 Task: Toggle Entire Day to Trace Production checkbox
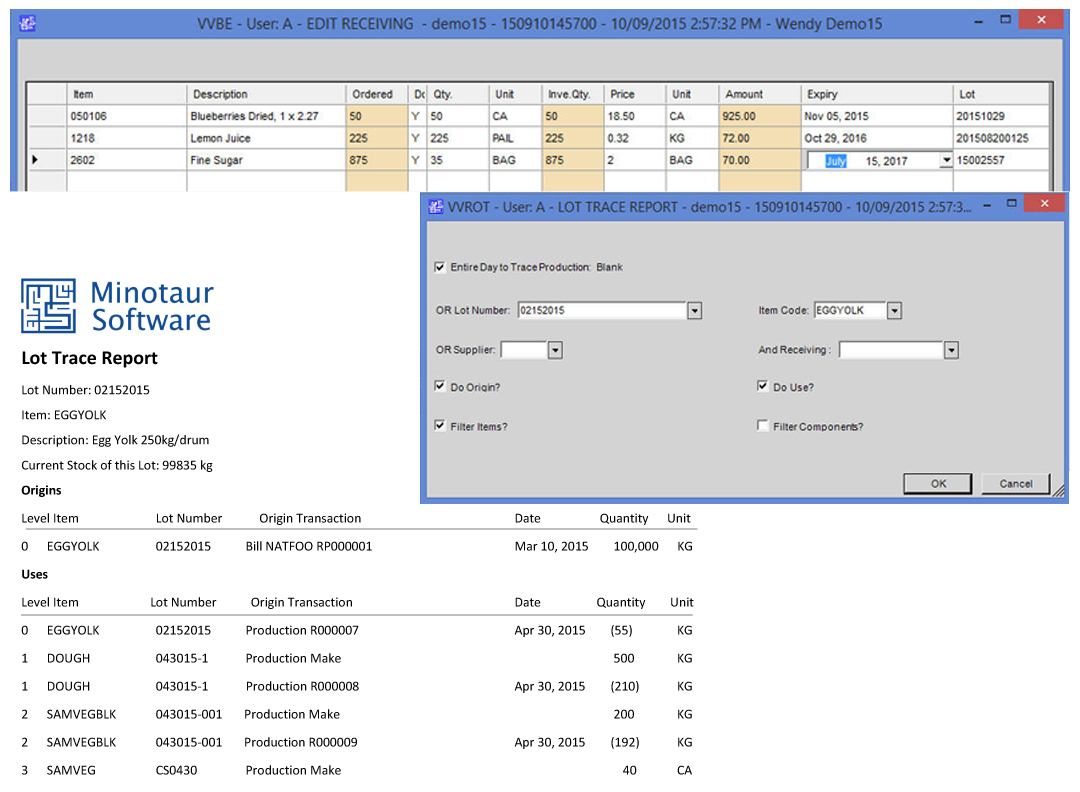[441, 268]
